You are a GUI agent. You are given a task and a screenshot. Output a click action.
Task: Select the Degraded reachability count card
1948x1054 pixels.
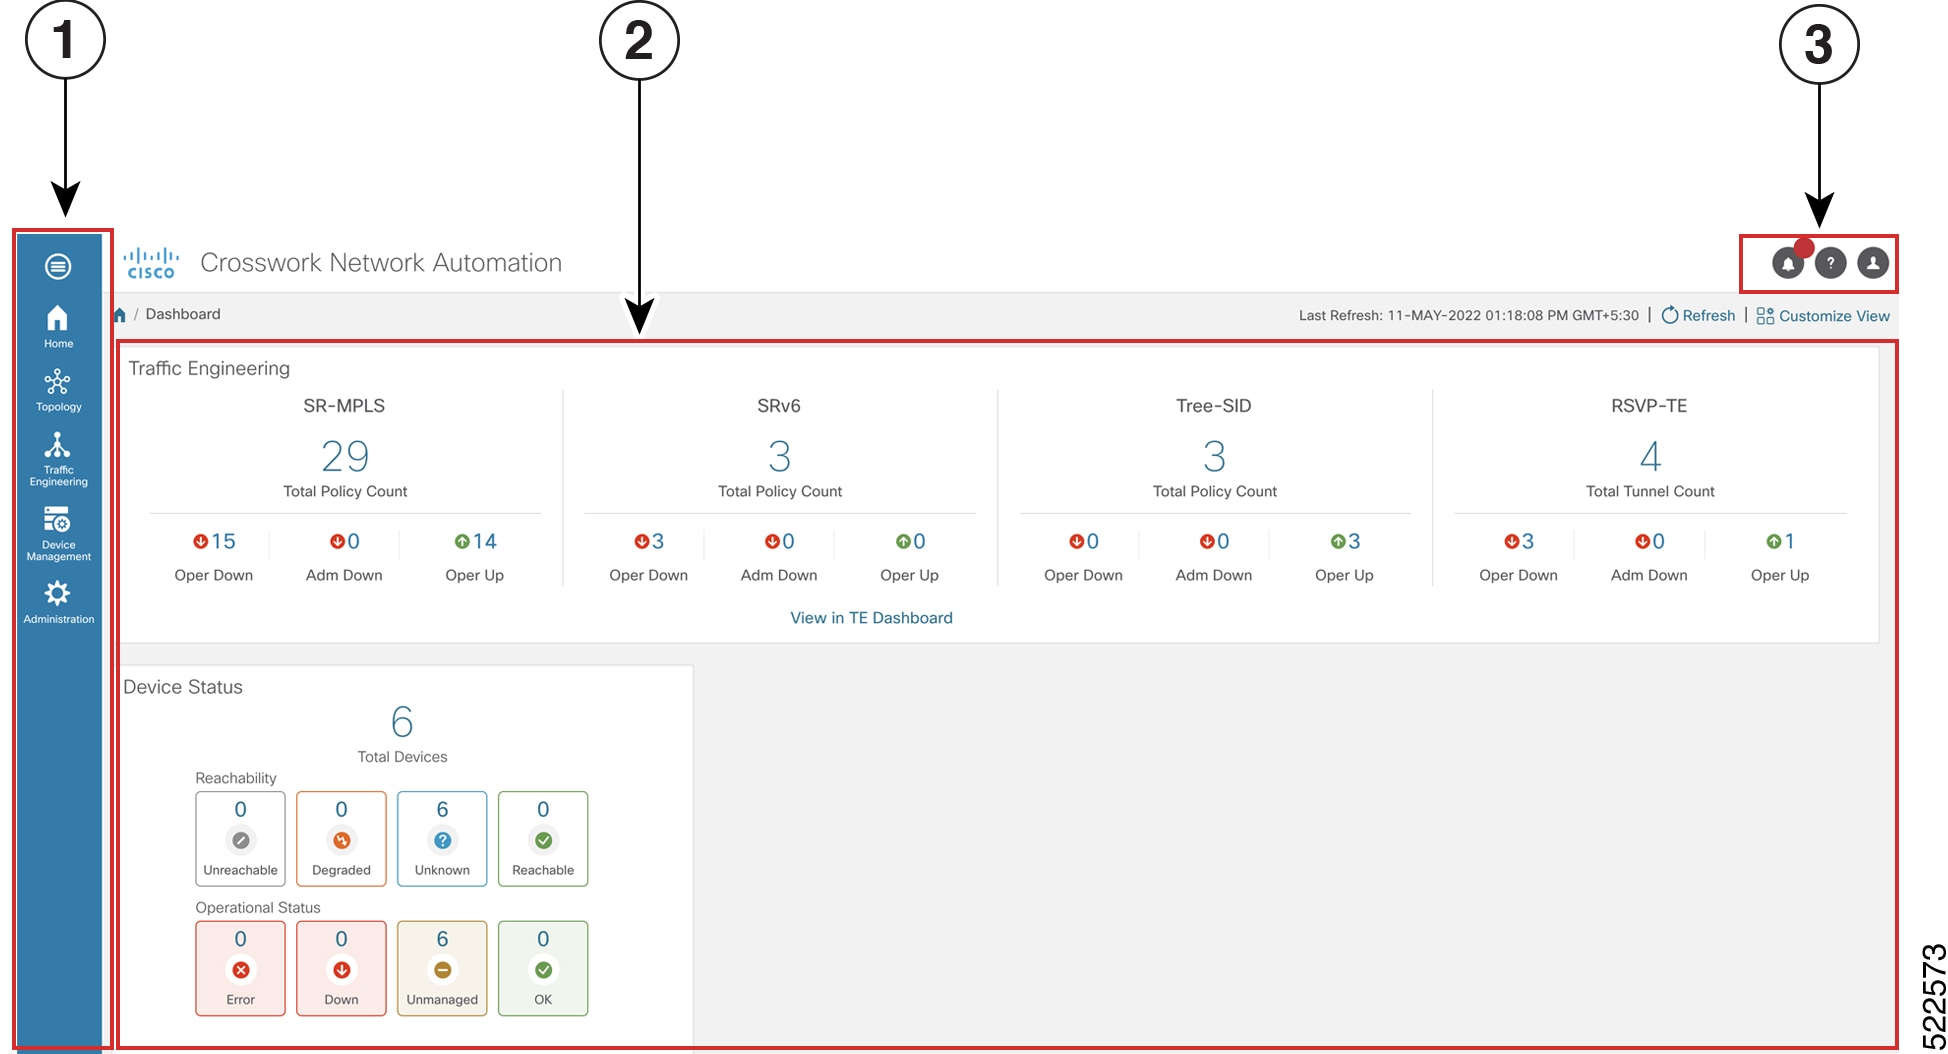[x=340, y=838]
